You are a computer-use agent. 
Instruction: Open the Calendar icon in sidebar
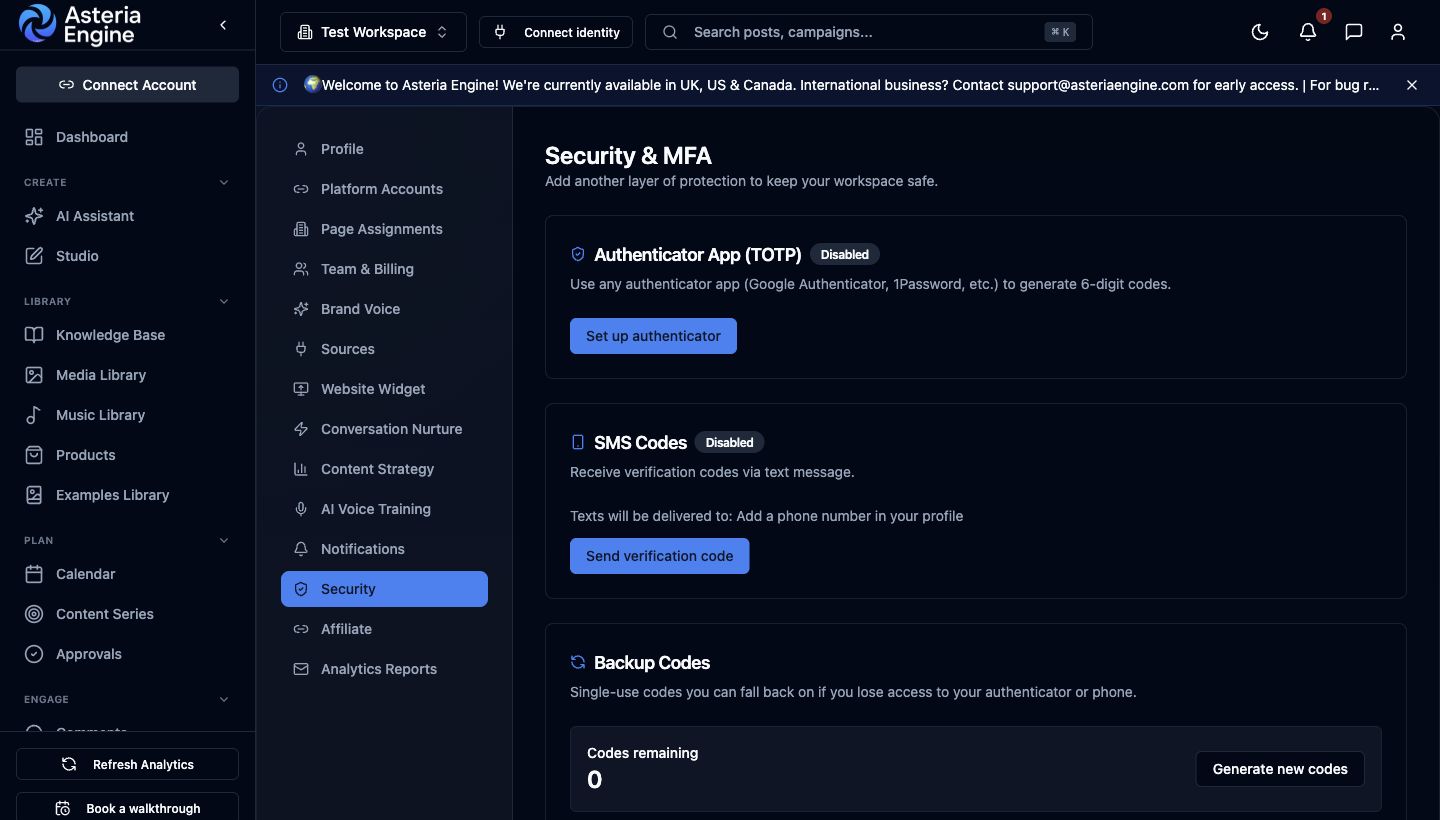(x=34, y=574)
